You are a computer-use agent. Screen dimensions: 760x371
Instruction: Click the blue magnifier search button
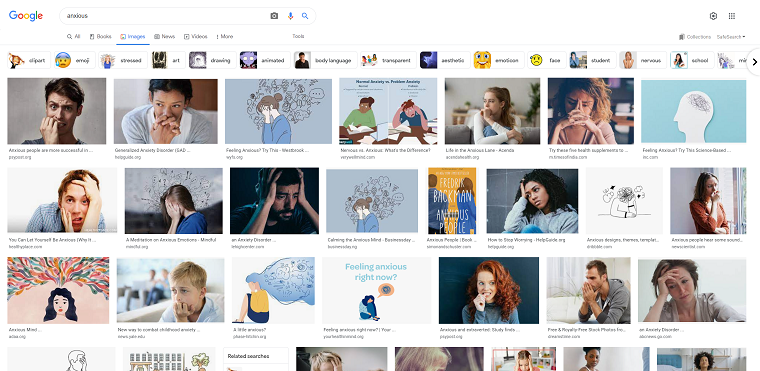pos(305,16)
